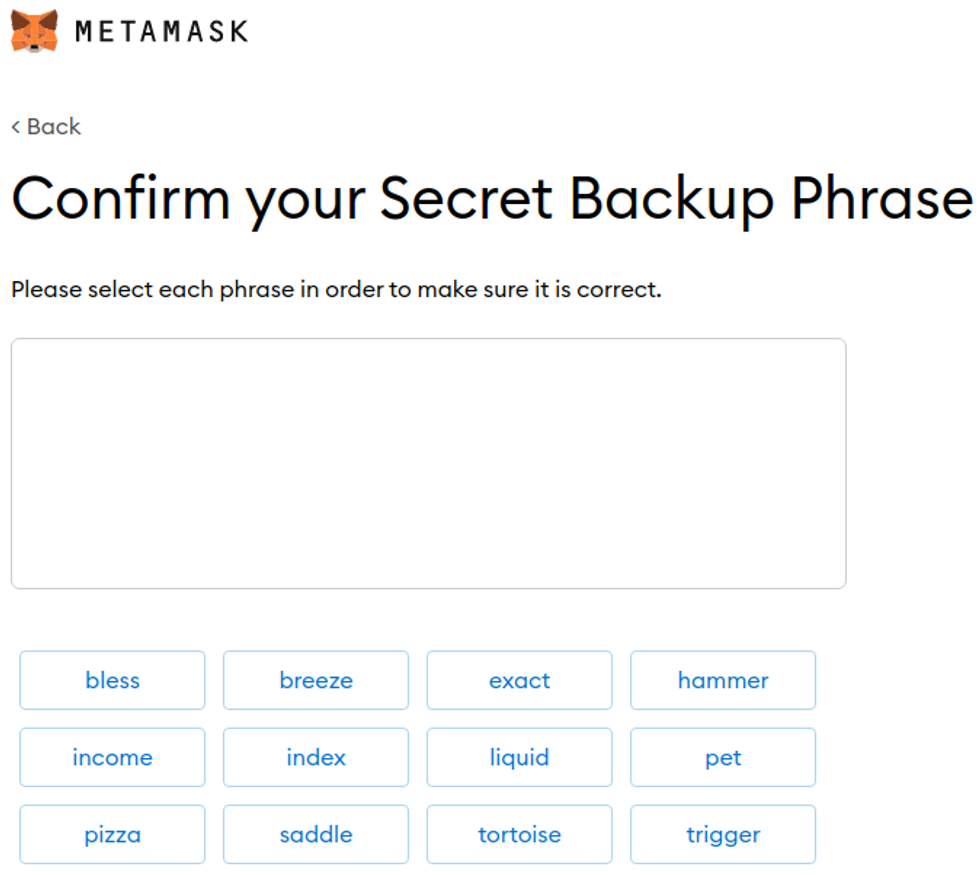Choose the "tortoise" word button
This screenshot has height=875, width=980.
pos(519,834)
